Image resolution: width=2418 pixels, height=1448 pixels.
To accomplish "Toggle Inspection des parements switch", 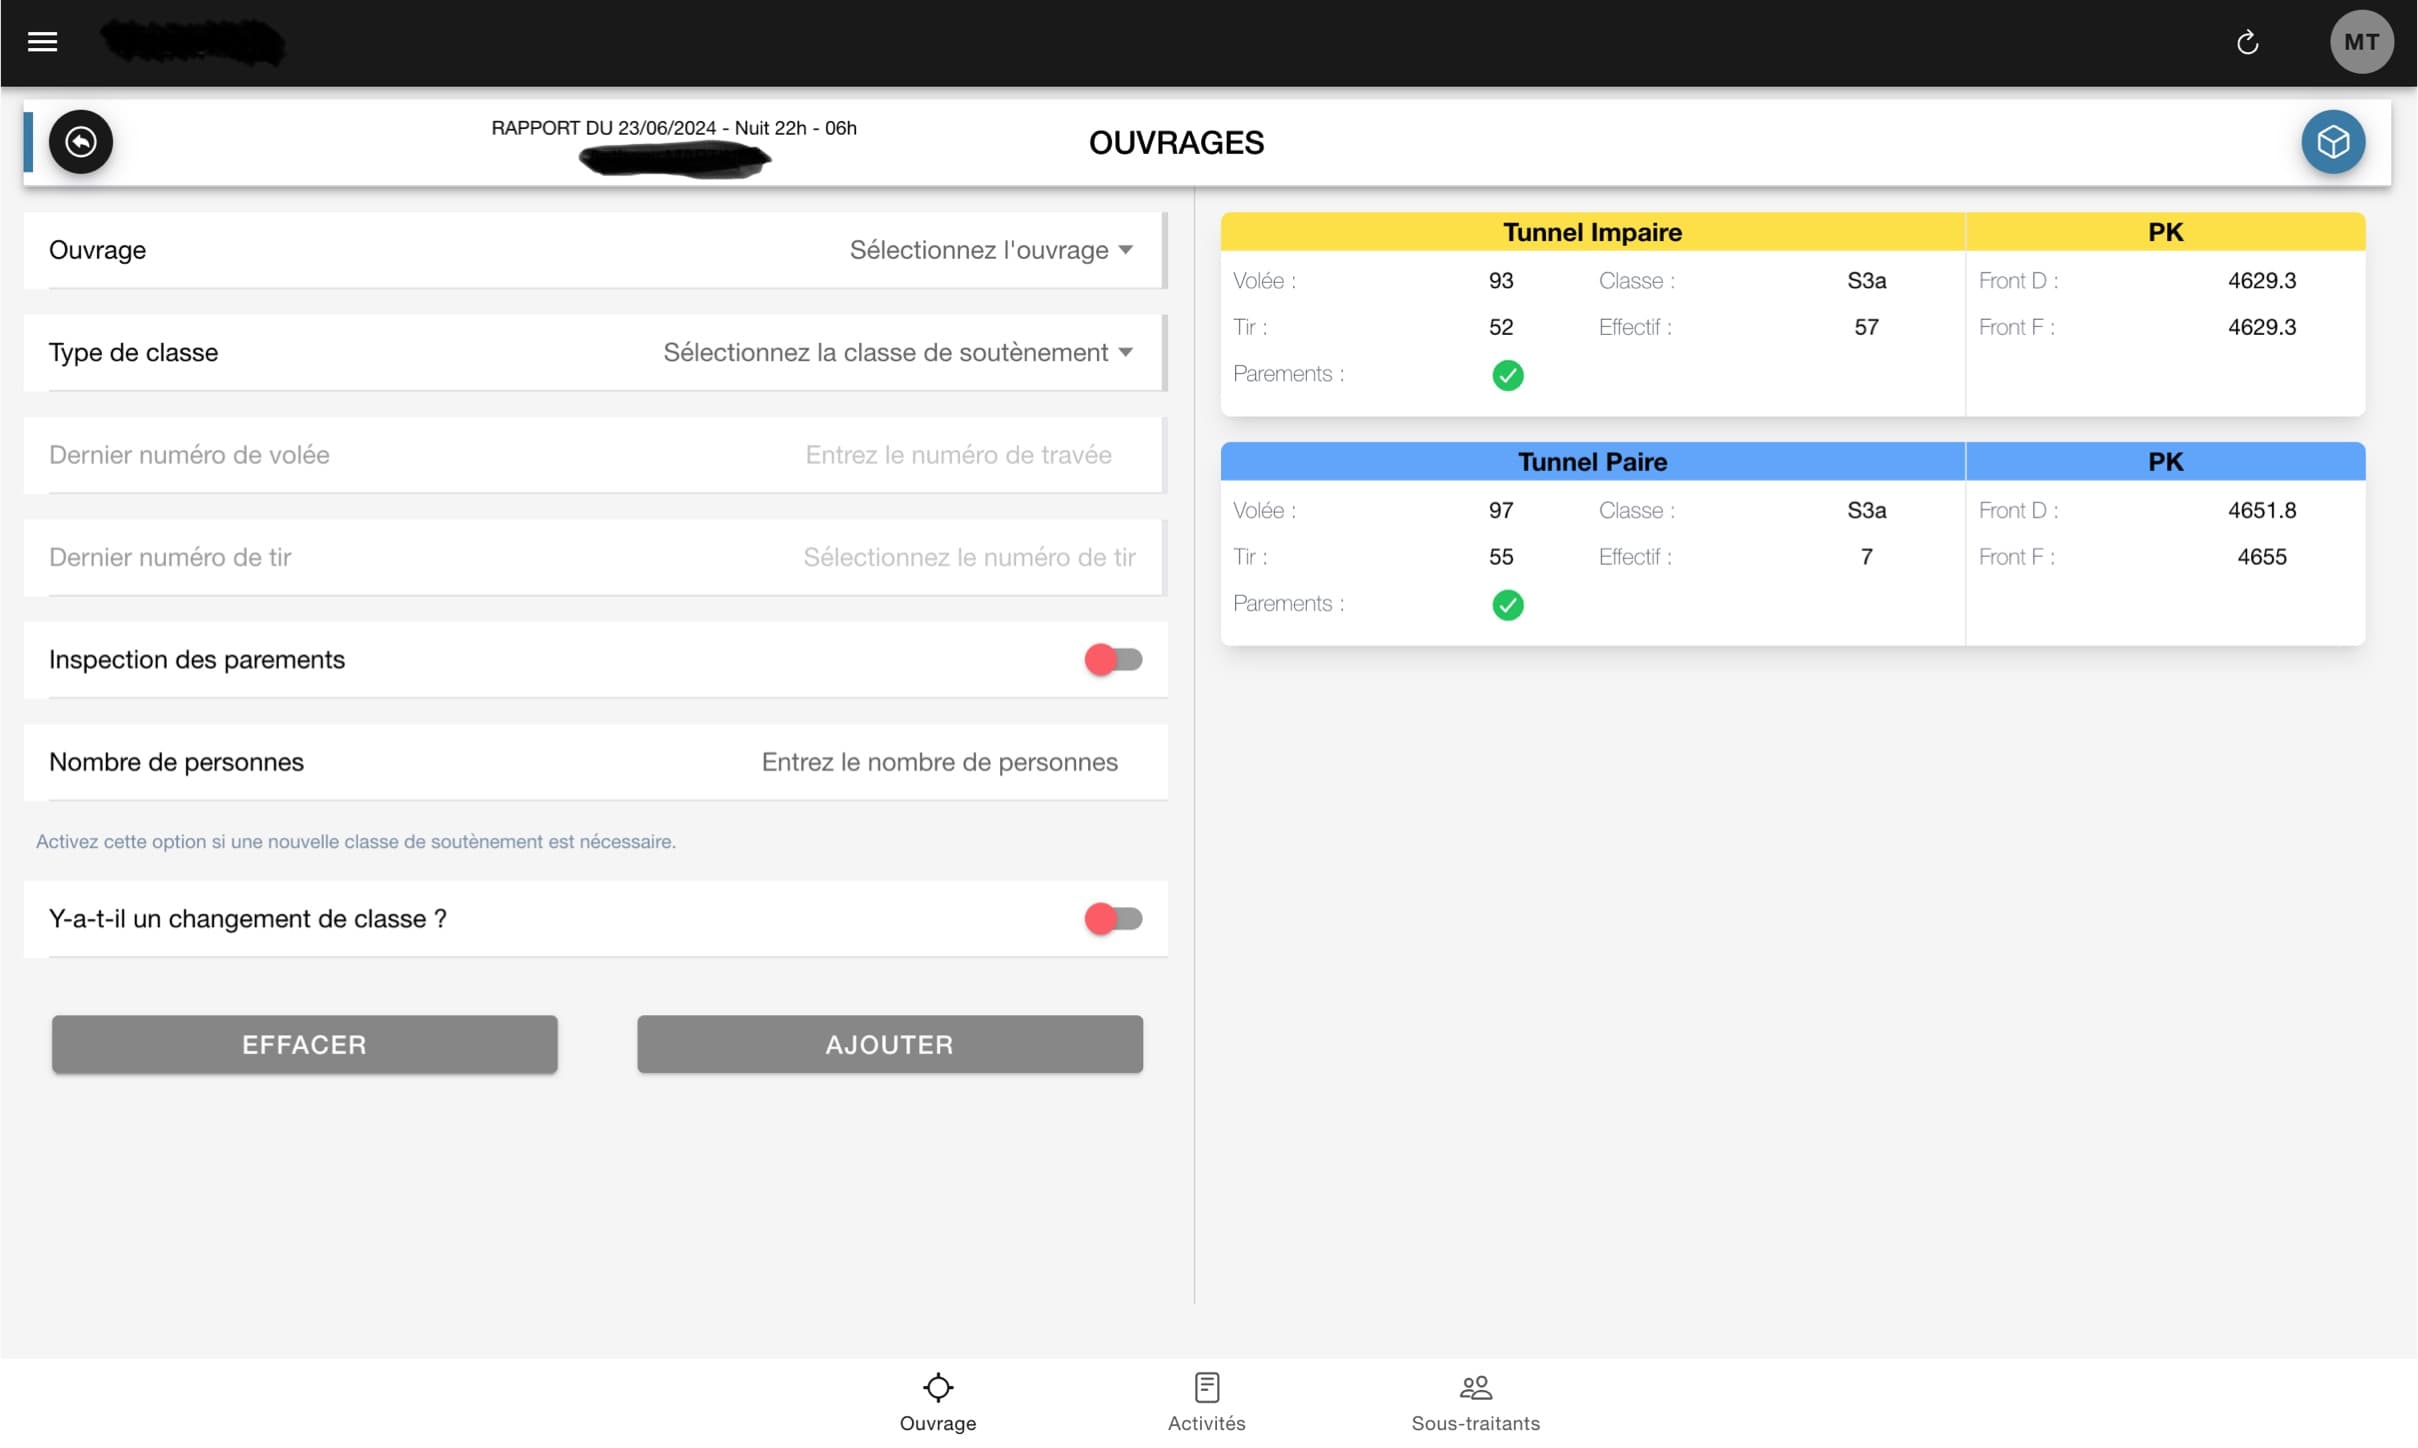I will [x=1112, y=660].
